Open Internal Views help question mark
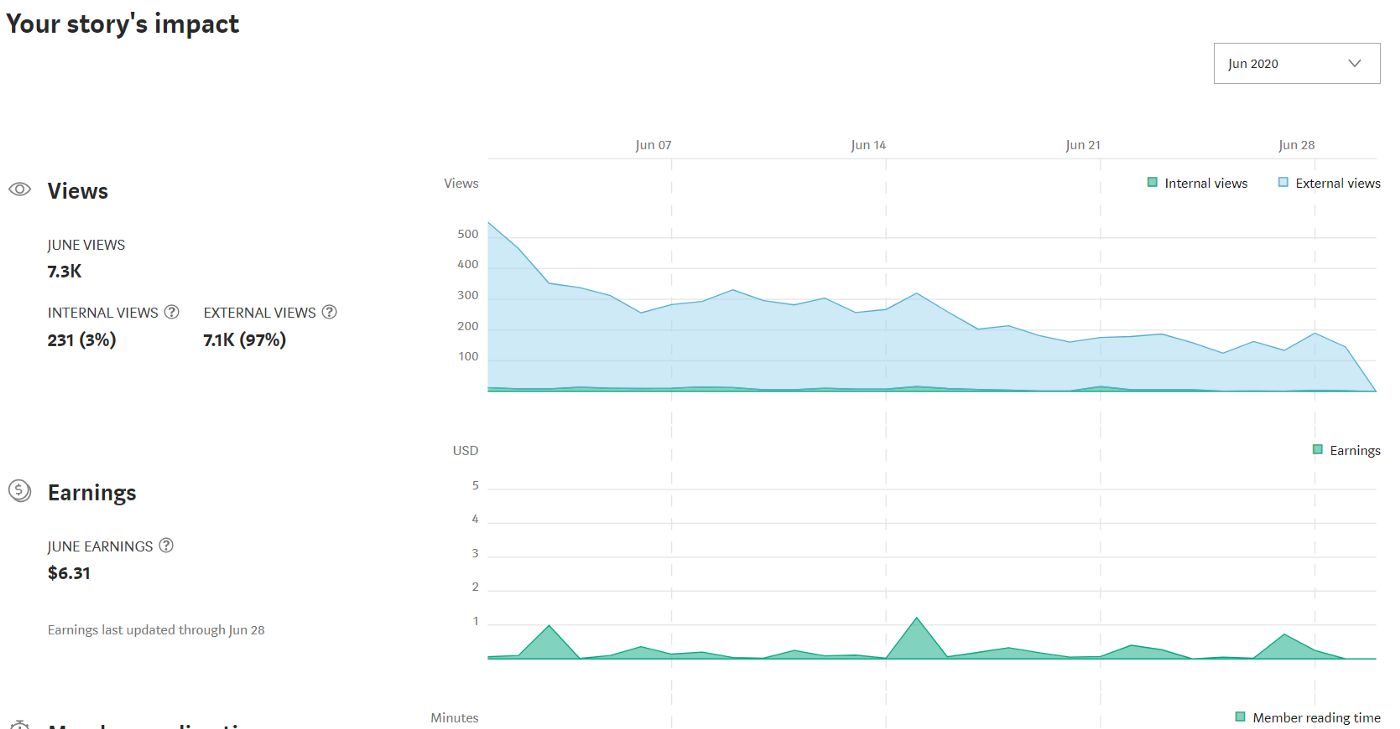This screenshot has height=729, width=1400. (x=172, y=312)
